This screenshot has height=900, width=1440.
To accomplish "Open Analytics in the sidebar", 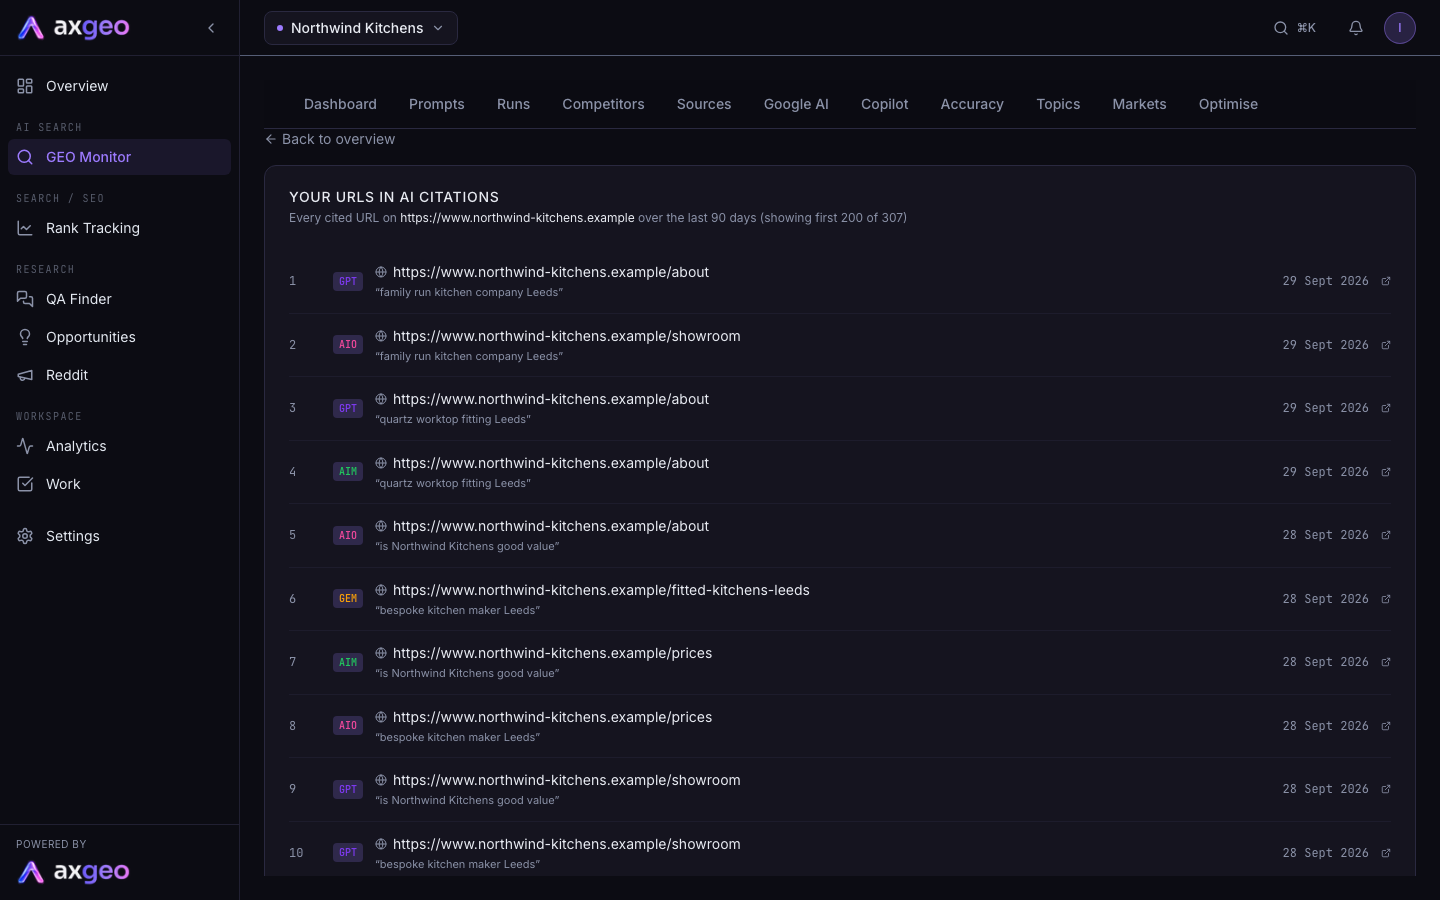I will (119, 446).
